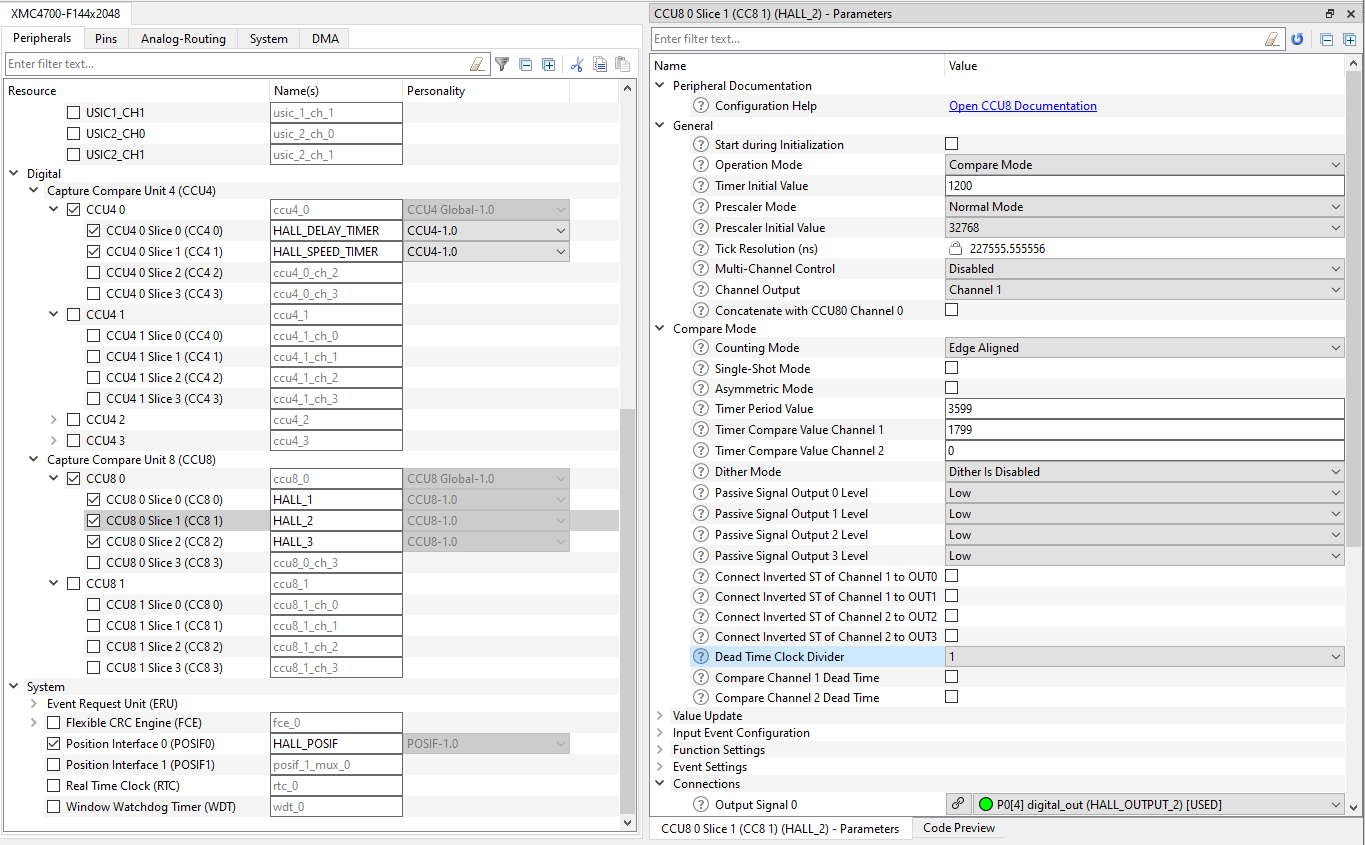
Task: Expand the Input Event Configuration section
Action: 660,733
